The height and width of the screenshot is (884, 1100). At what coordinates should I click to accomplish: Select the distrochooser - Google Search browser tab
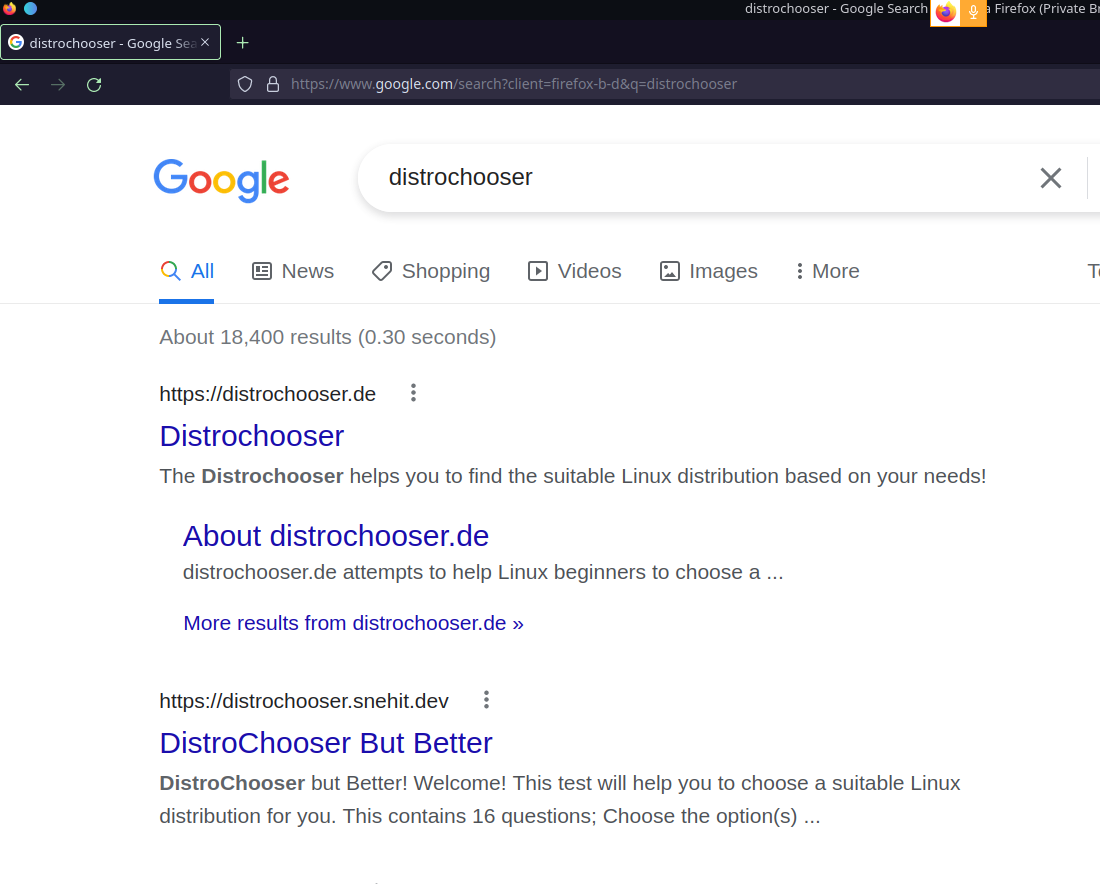click(x=110, y=42)
